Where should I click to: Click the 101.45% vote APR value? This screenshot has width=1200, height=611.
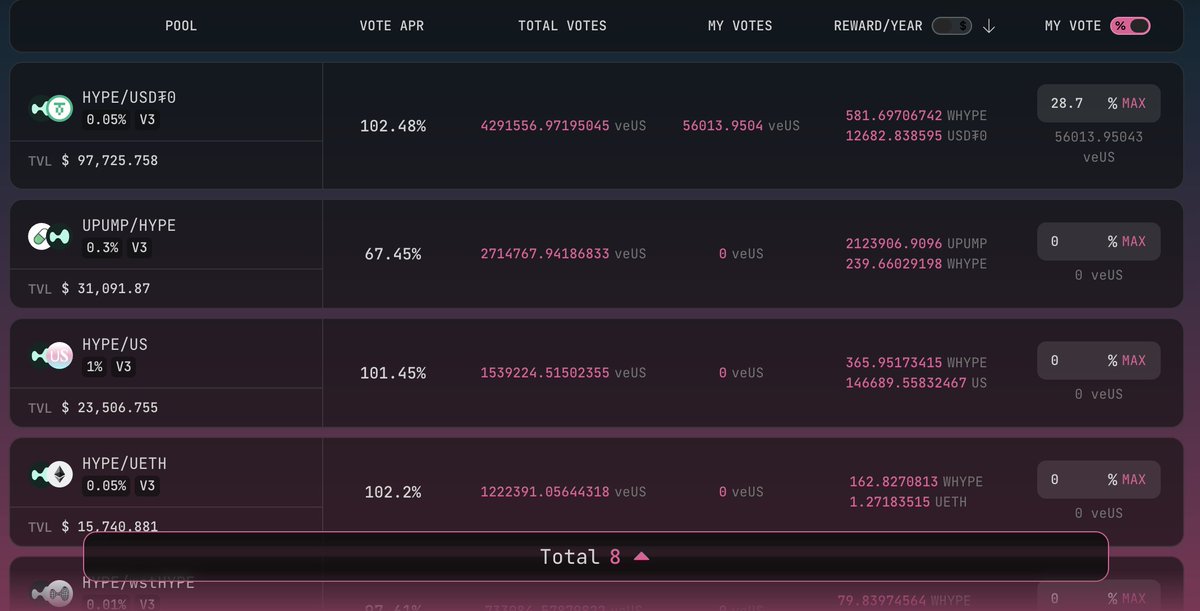(393, 373)
